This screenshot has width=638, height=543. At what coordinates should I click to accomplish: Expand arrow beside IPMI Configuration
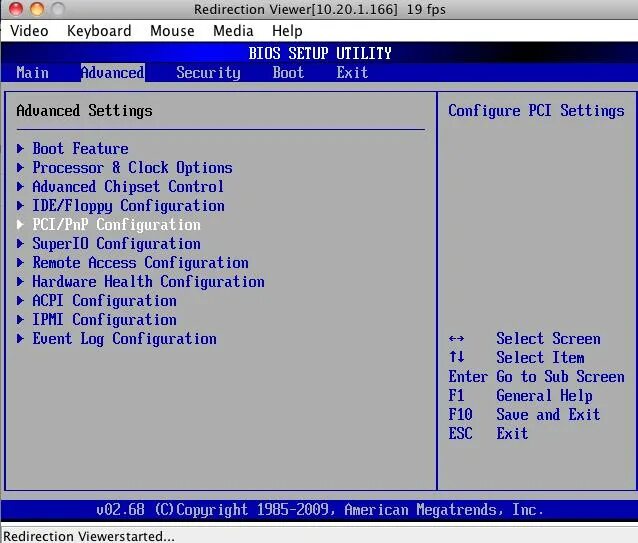click(20, 319)
